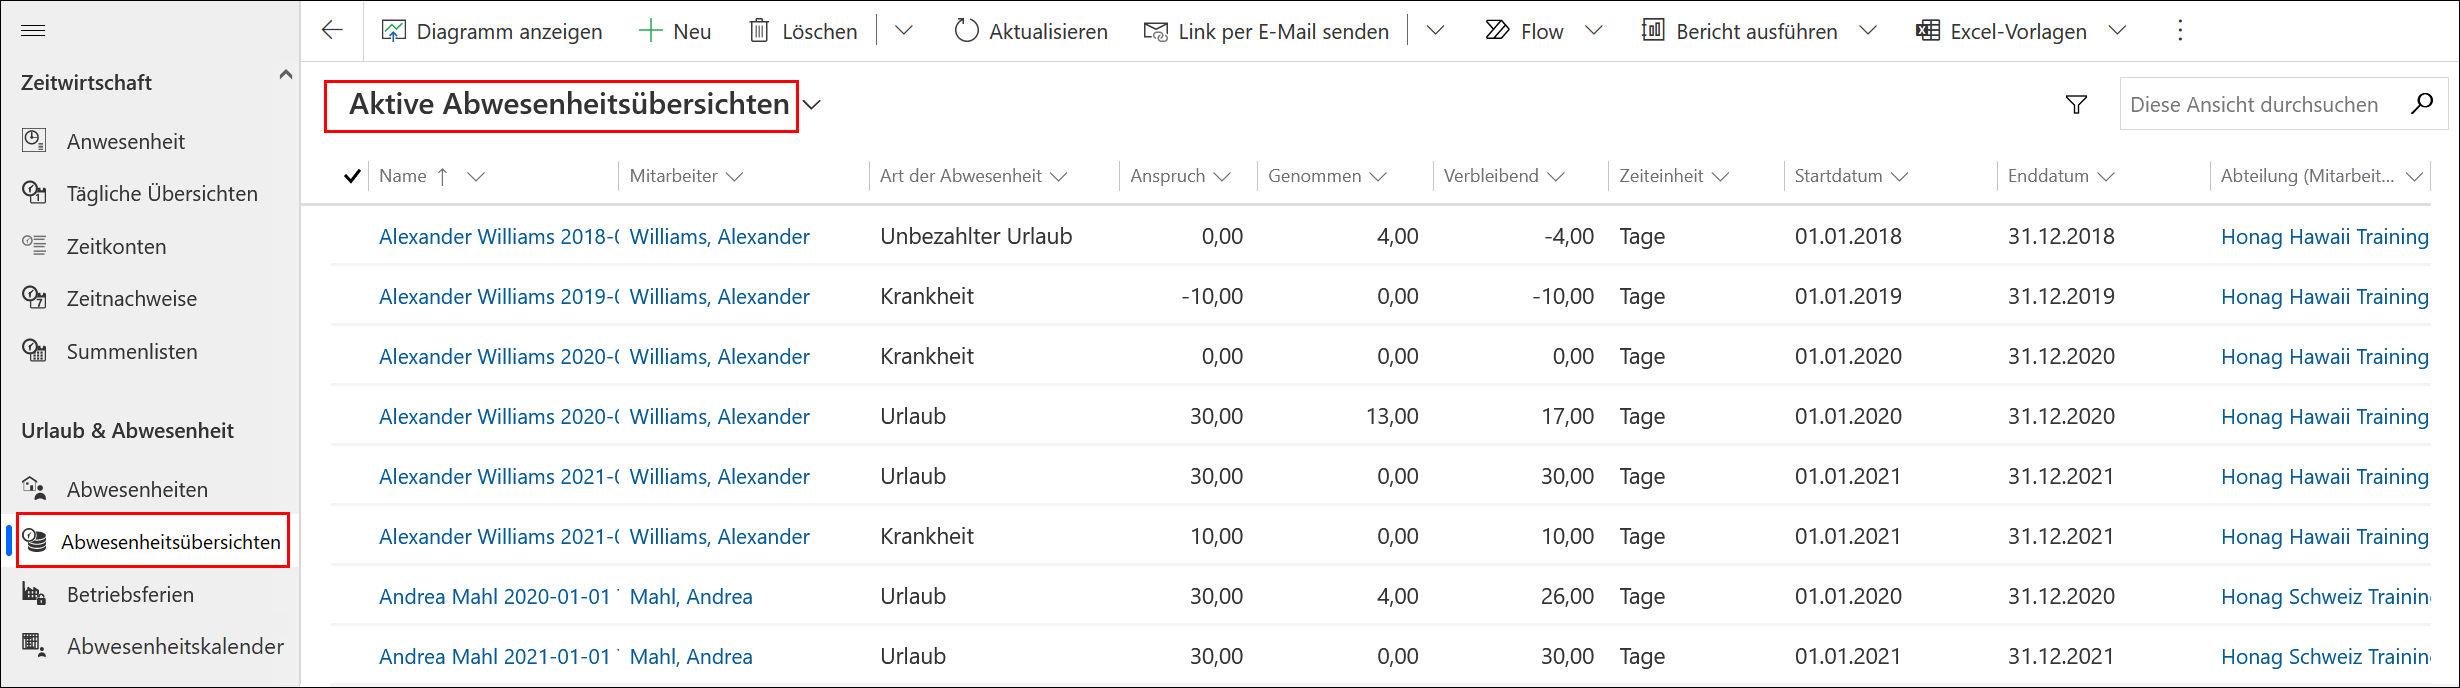Expand the Aktive Abwesenheitsübersichten view dropdown
This screenshot has width=2460, height=688.
[812, 105]
